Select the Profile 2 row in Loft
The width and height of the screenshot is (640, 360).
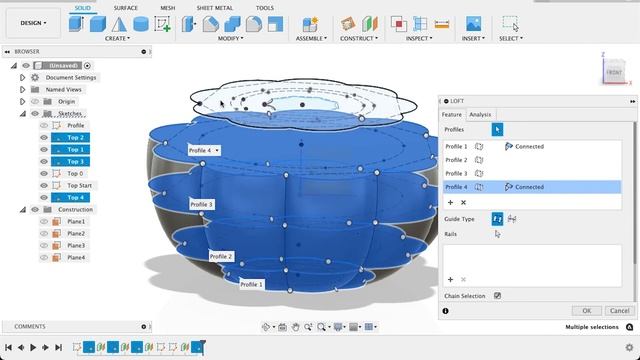click(x=532, y=160)
